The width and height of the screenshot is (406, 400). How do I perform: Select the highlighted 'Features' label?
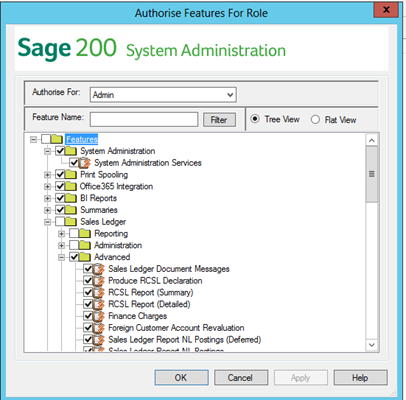(x=82, y=139)
